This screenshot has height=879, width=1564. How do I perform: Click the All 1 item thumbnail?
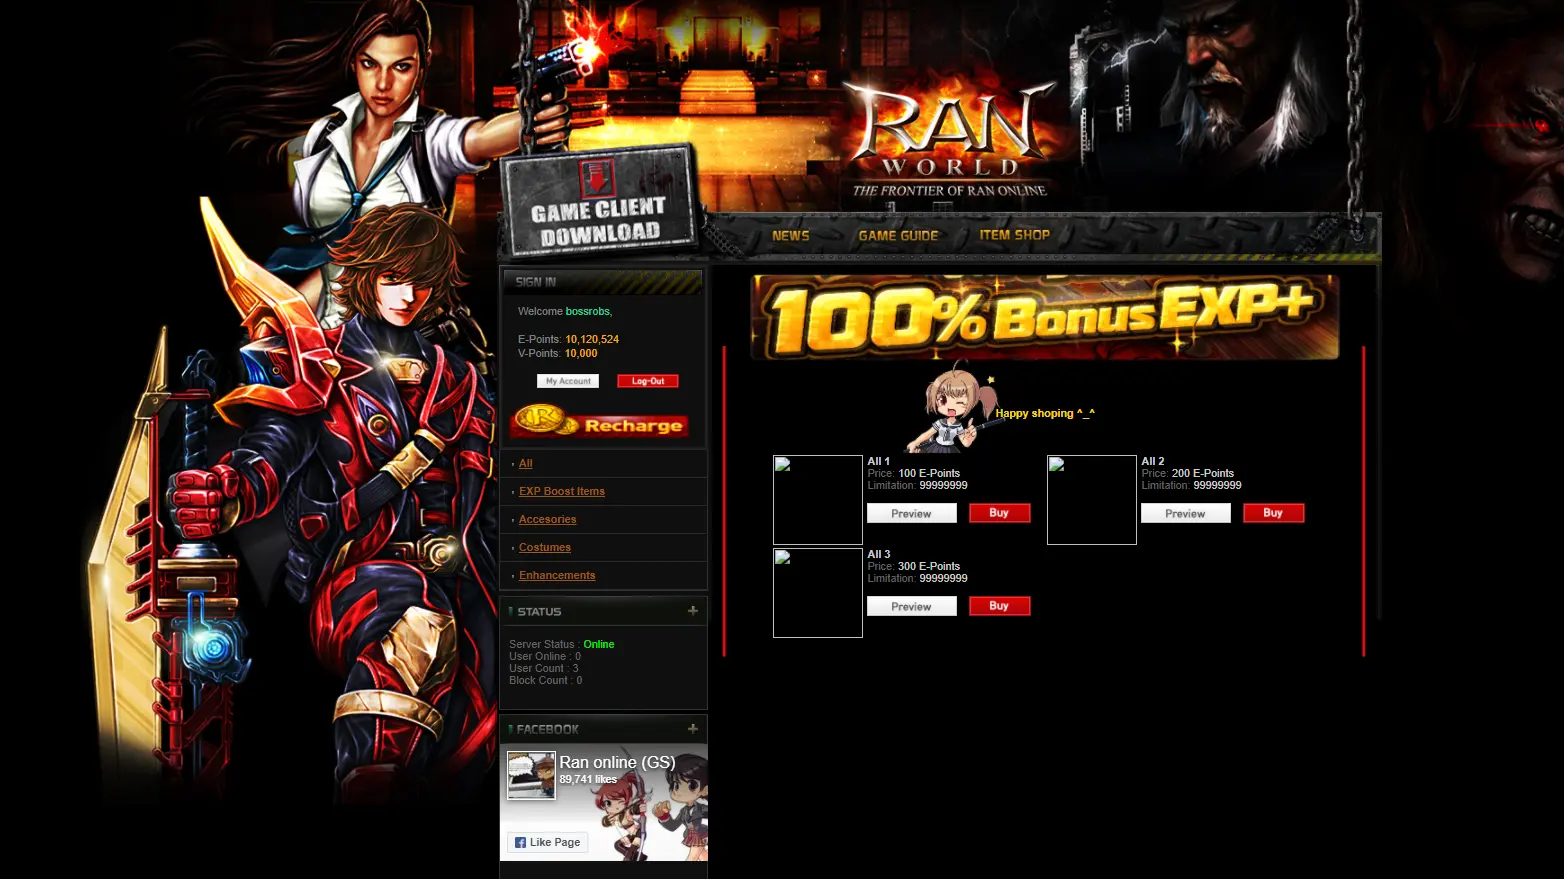(x=818, y=500)
